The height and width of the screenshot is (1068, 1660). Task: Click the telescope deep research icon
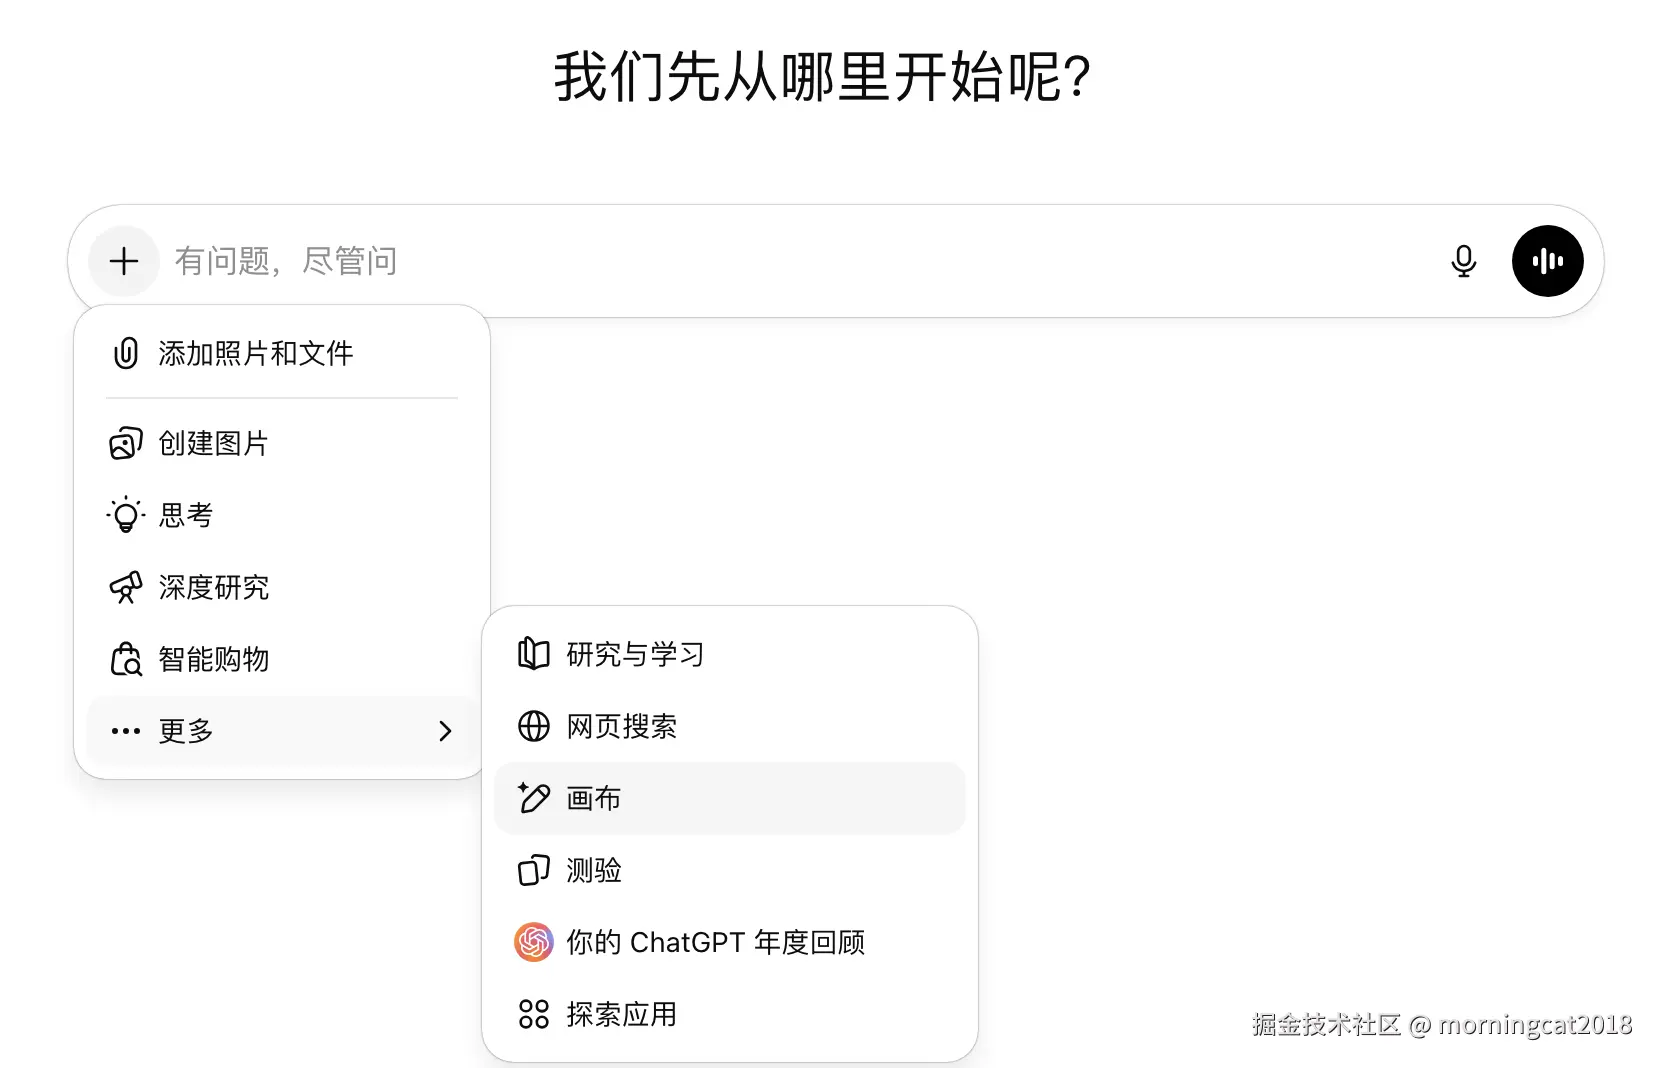click(126, 587)
